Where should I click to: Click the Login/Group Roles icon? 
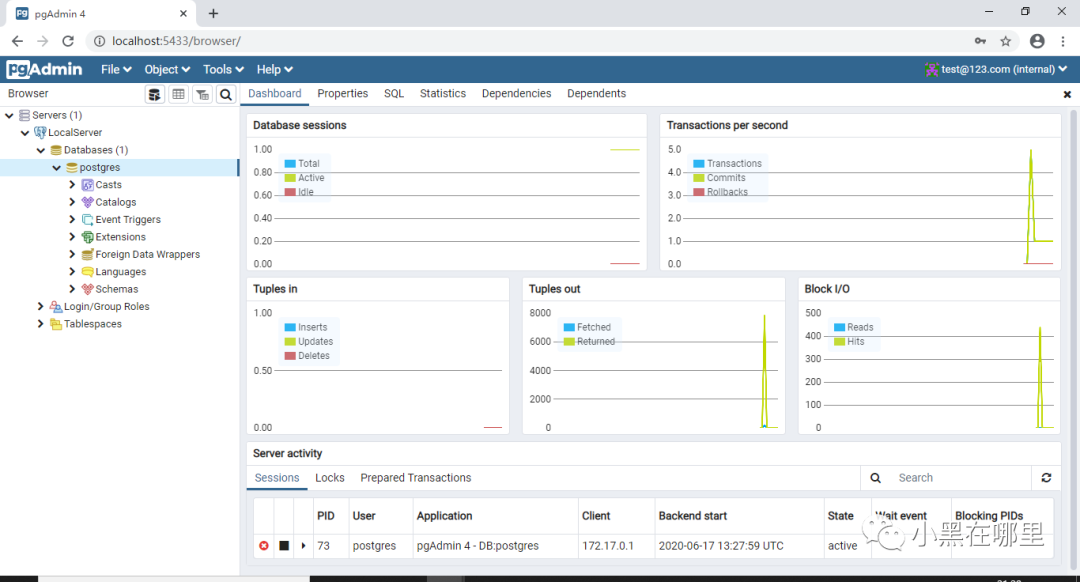[x=56, y=306]
